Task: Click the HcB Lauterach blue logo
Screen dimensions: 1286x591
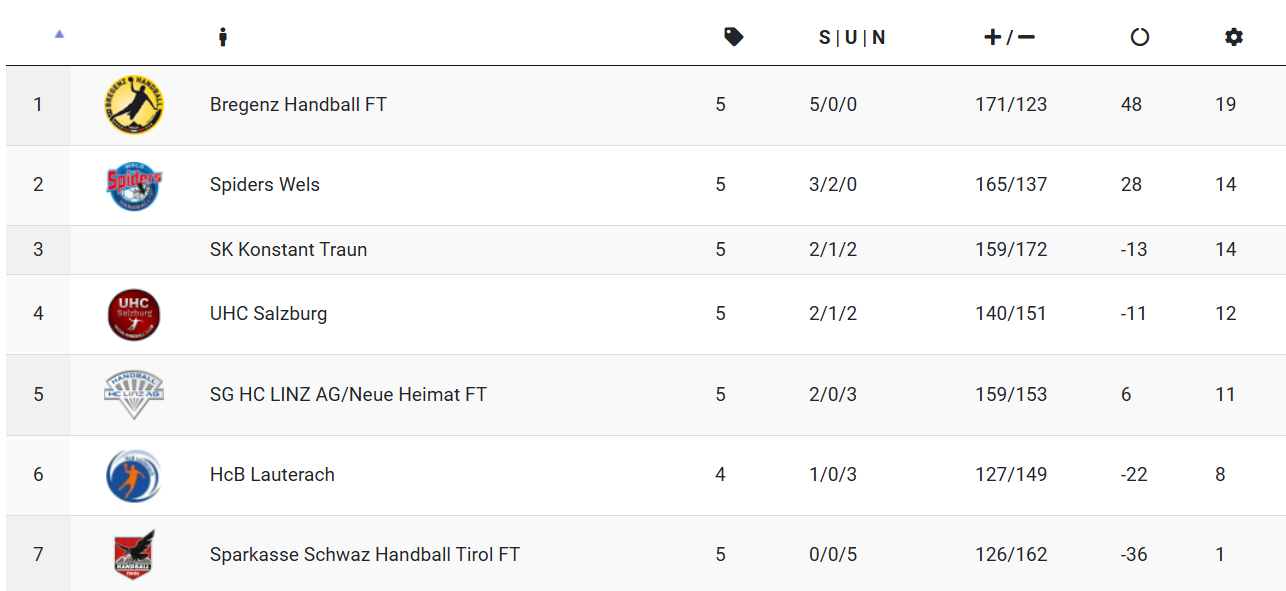Action: pyautogui.click(x=134, y=475)
